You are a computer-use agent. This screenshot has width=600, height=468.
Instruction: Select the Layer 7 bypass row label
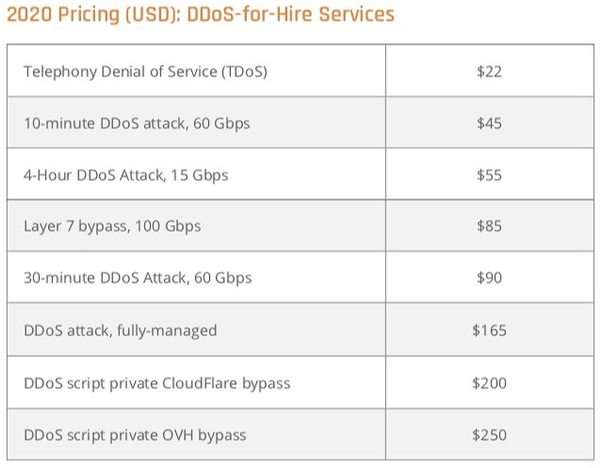[111, 227]
